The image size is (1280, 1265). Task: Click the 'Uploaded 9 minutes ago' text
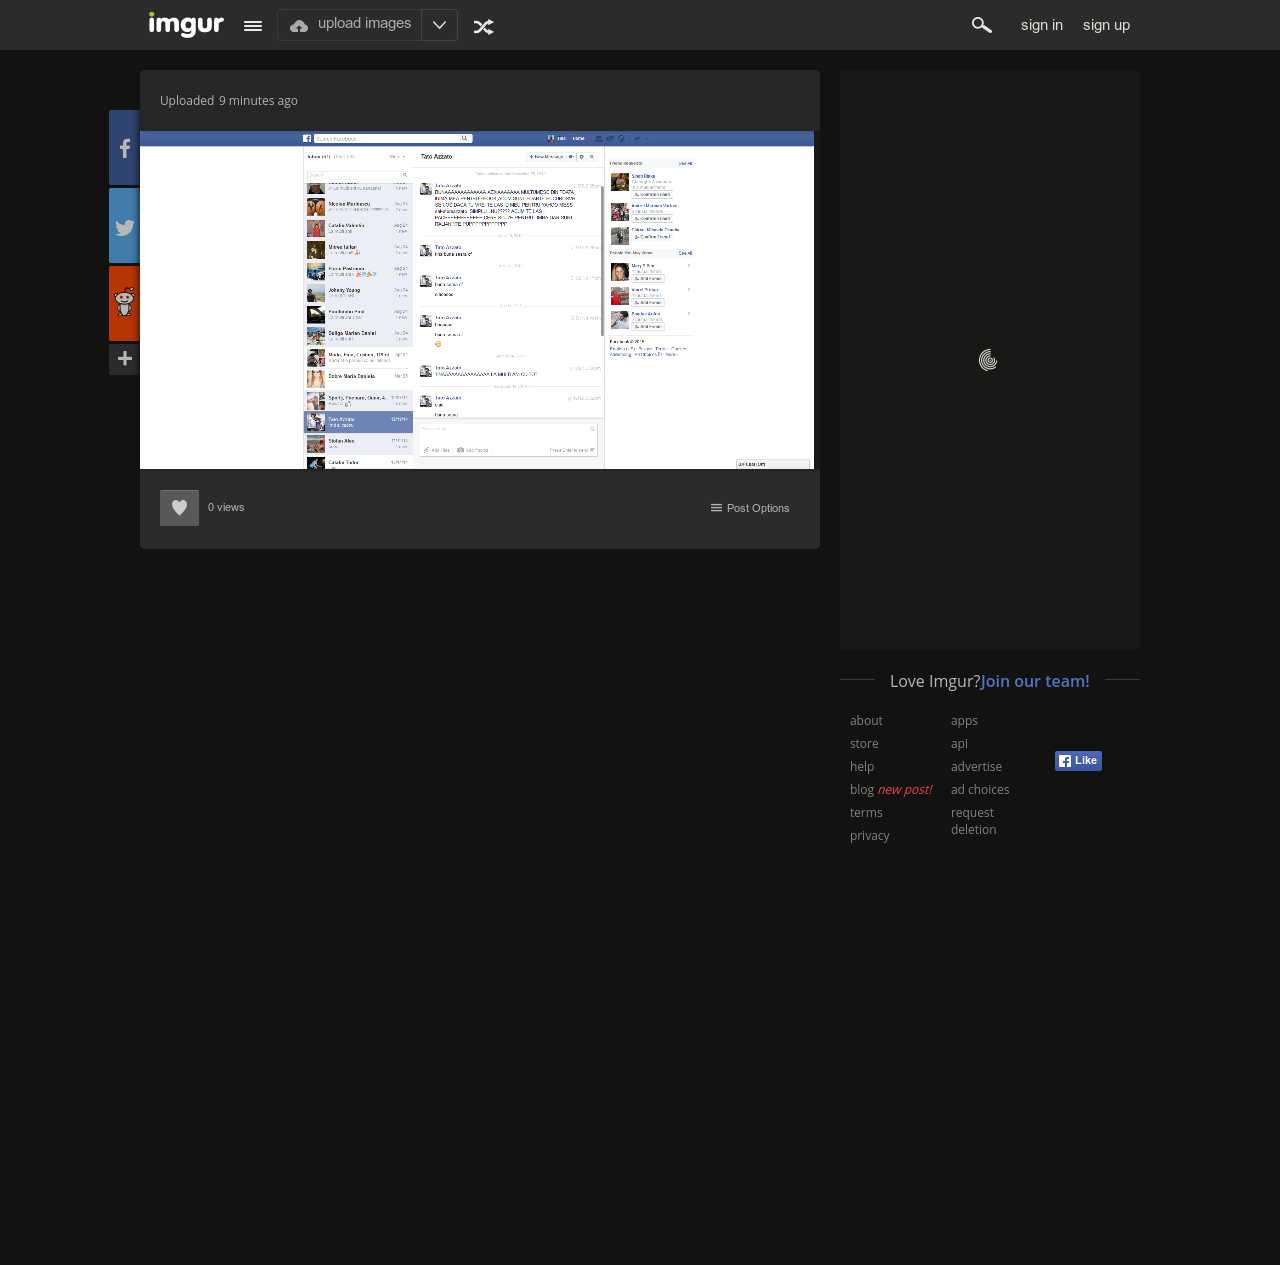(x=229, y=100)
